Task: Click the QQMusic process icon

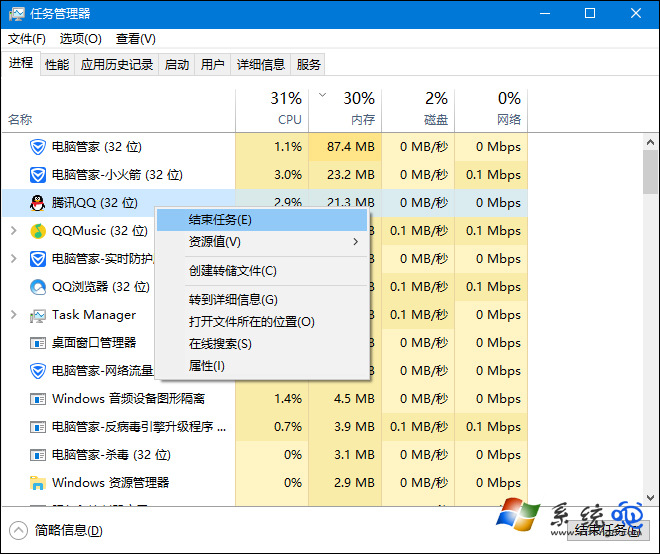Action: 38,231
